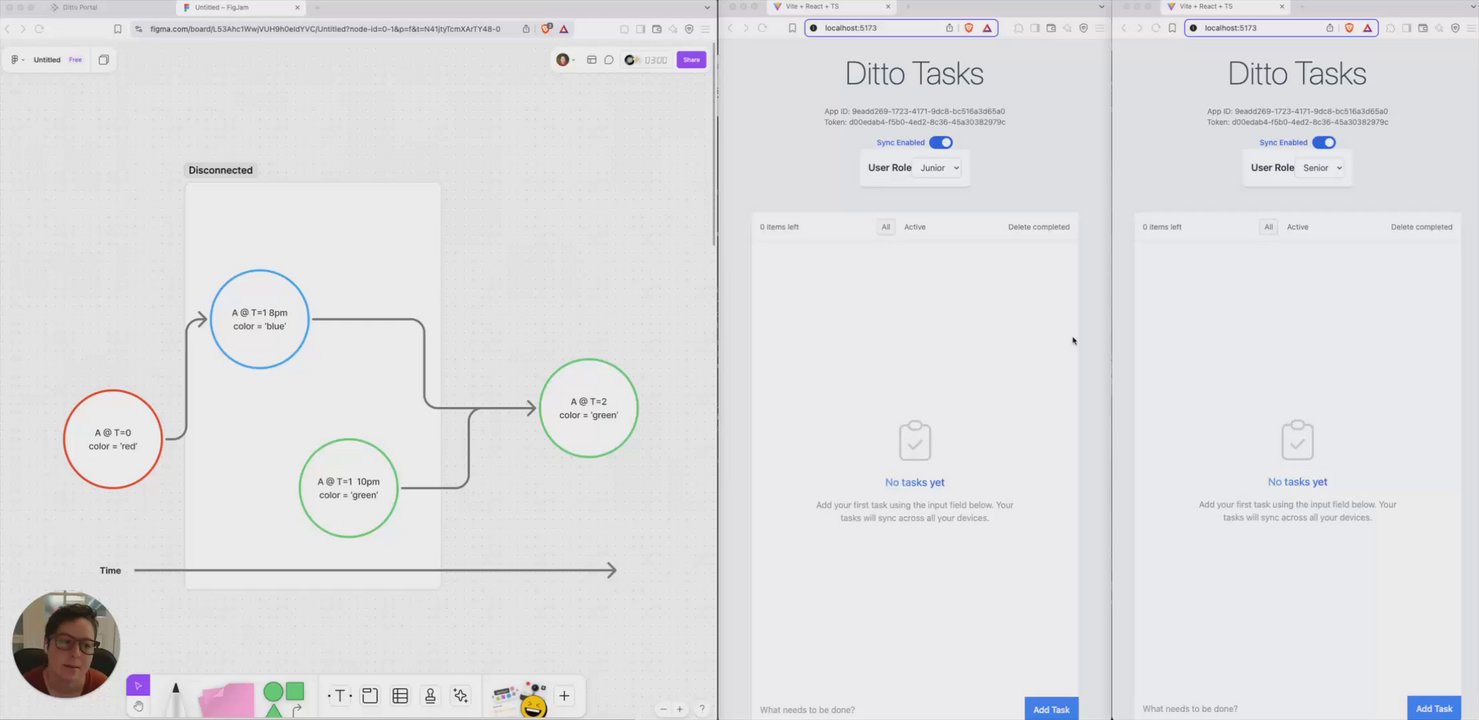Screen dimensions: 1479x720
Task: Click Delete completed in the Senior window
Action: coord(1422,227)
